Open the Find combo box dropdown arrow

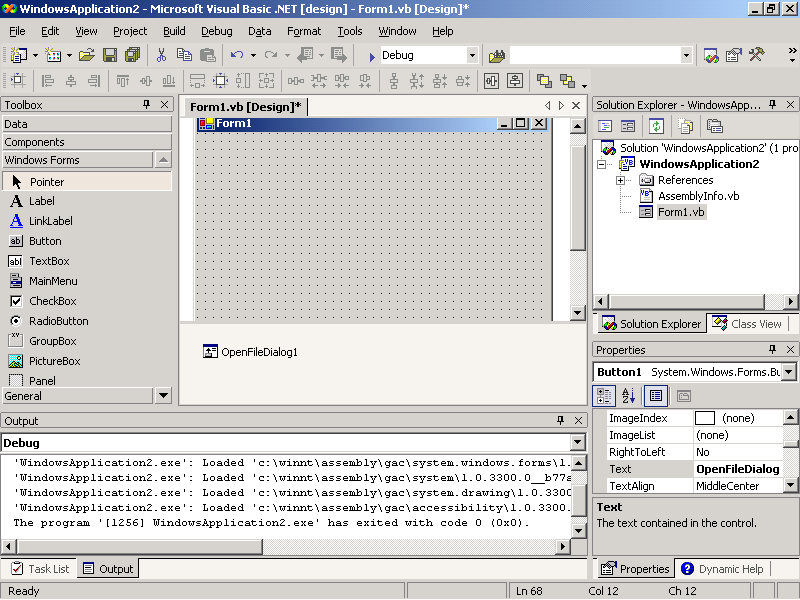point(686,55)
